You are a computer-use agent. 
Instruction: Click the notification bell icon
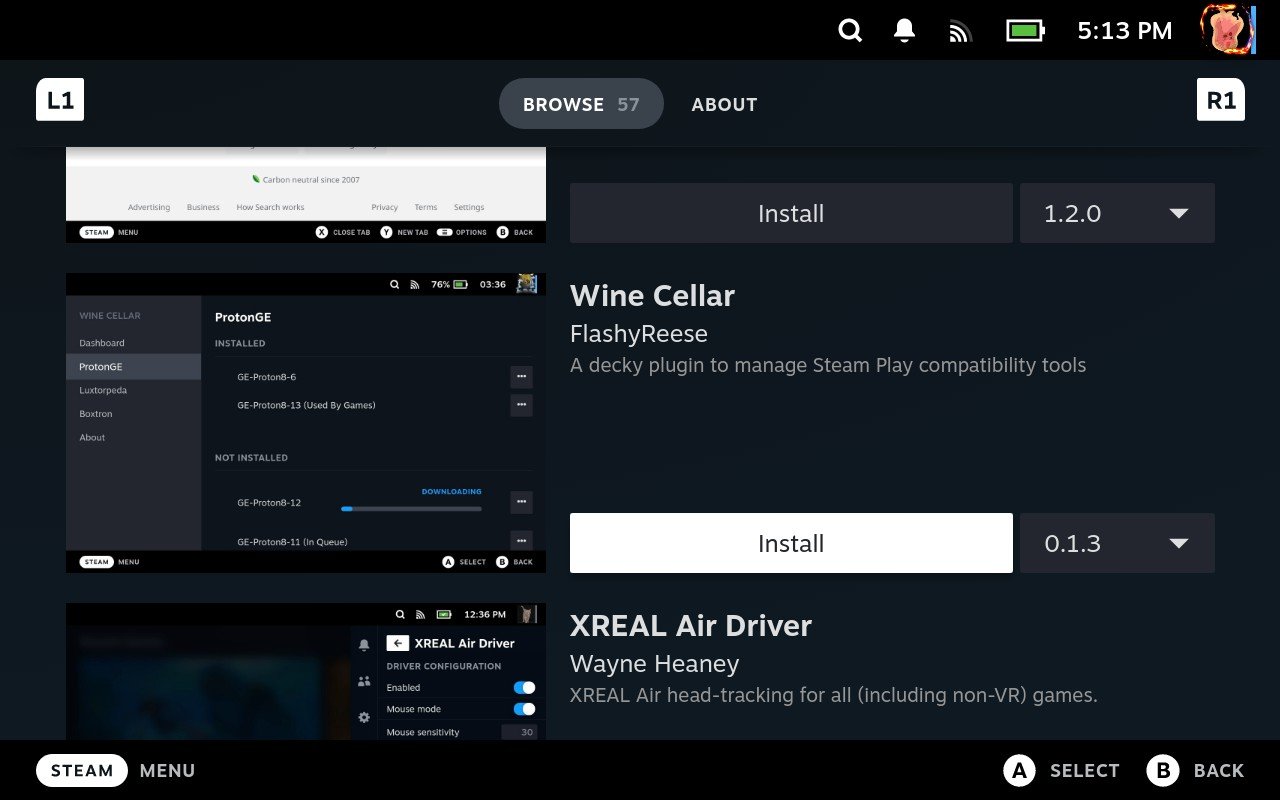click(903, 30)
